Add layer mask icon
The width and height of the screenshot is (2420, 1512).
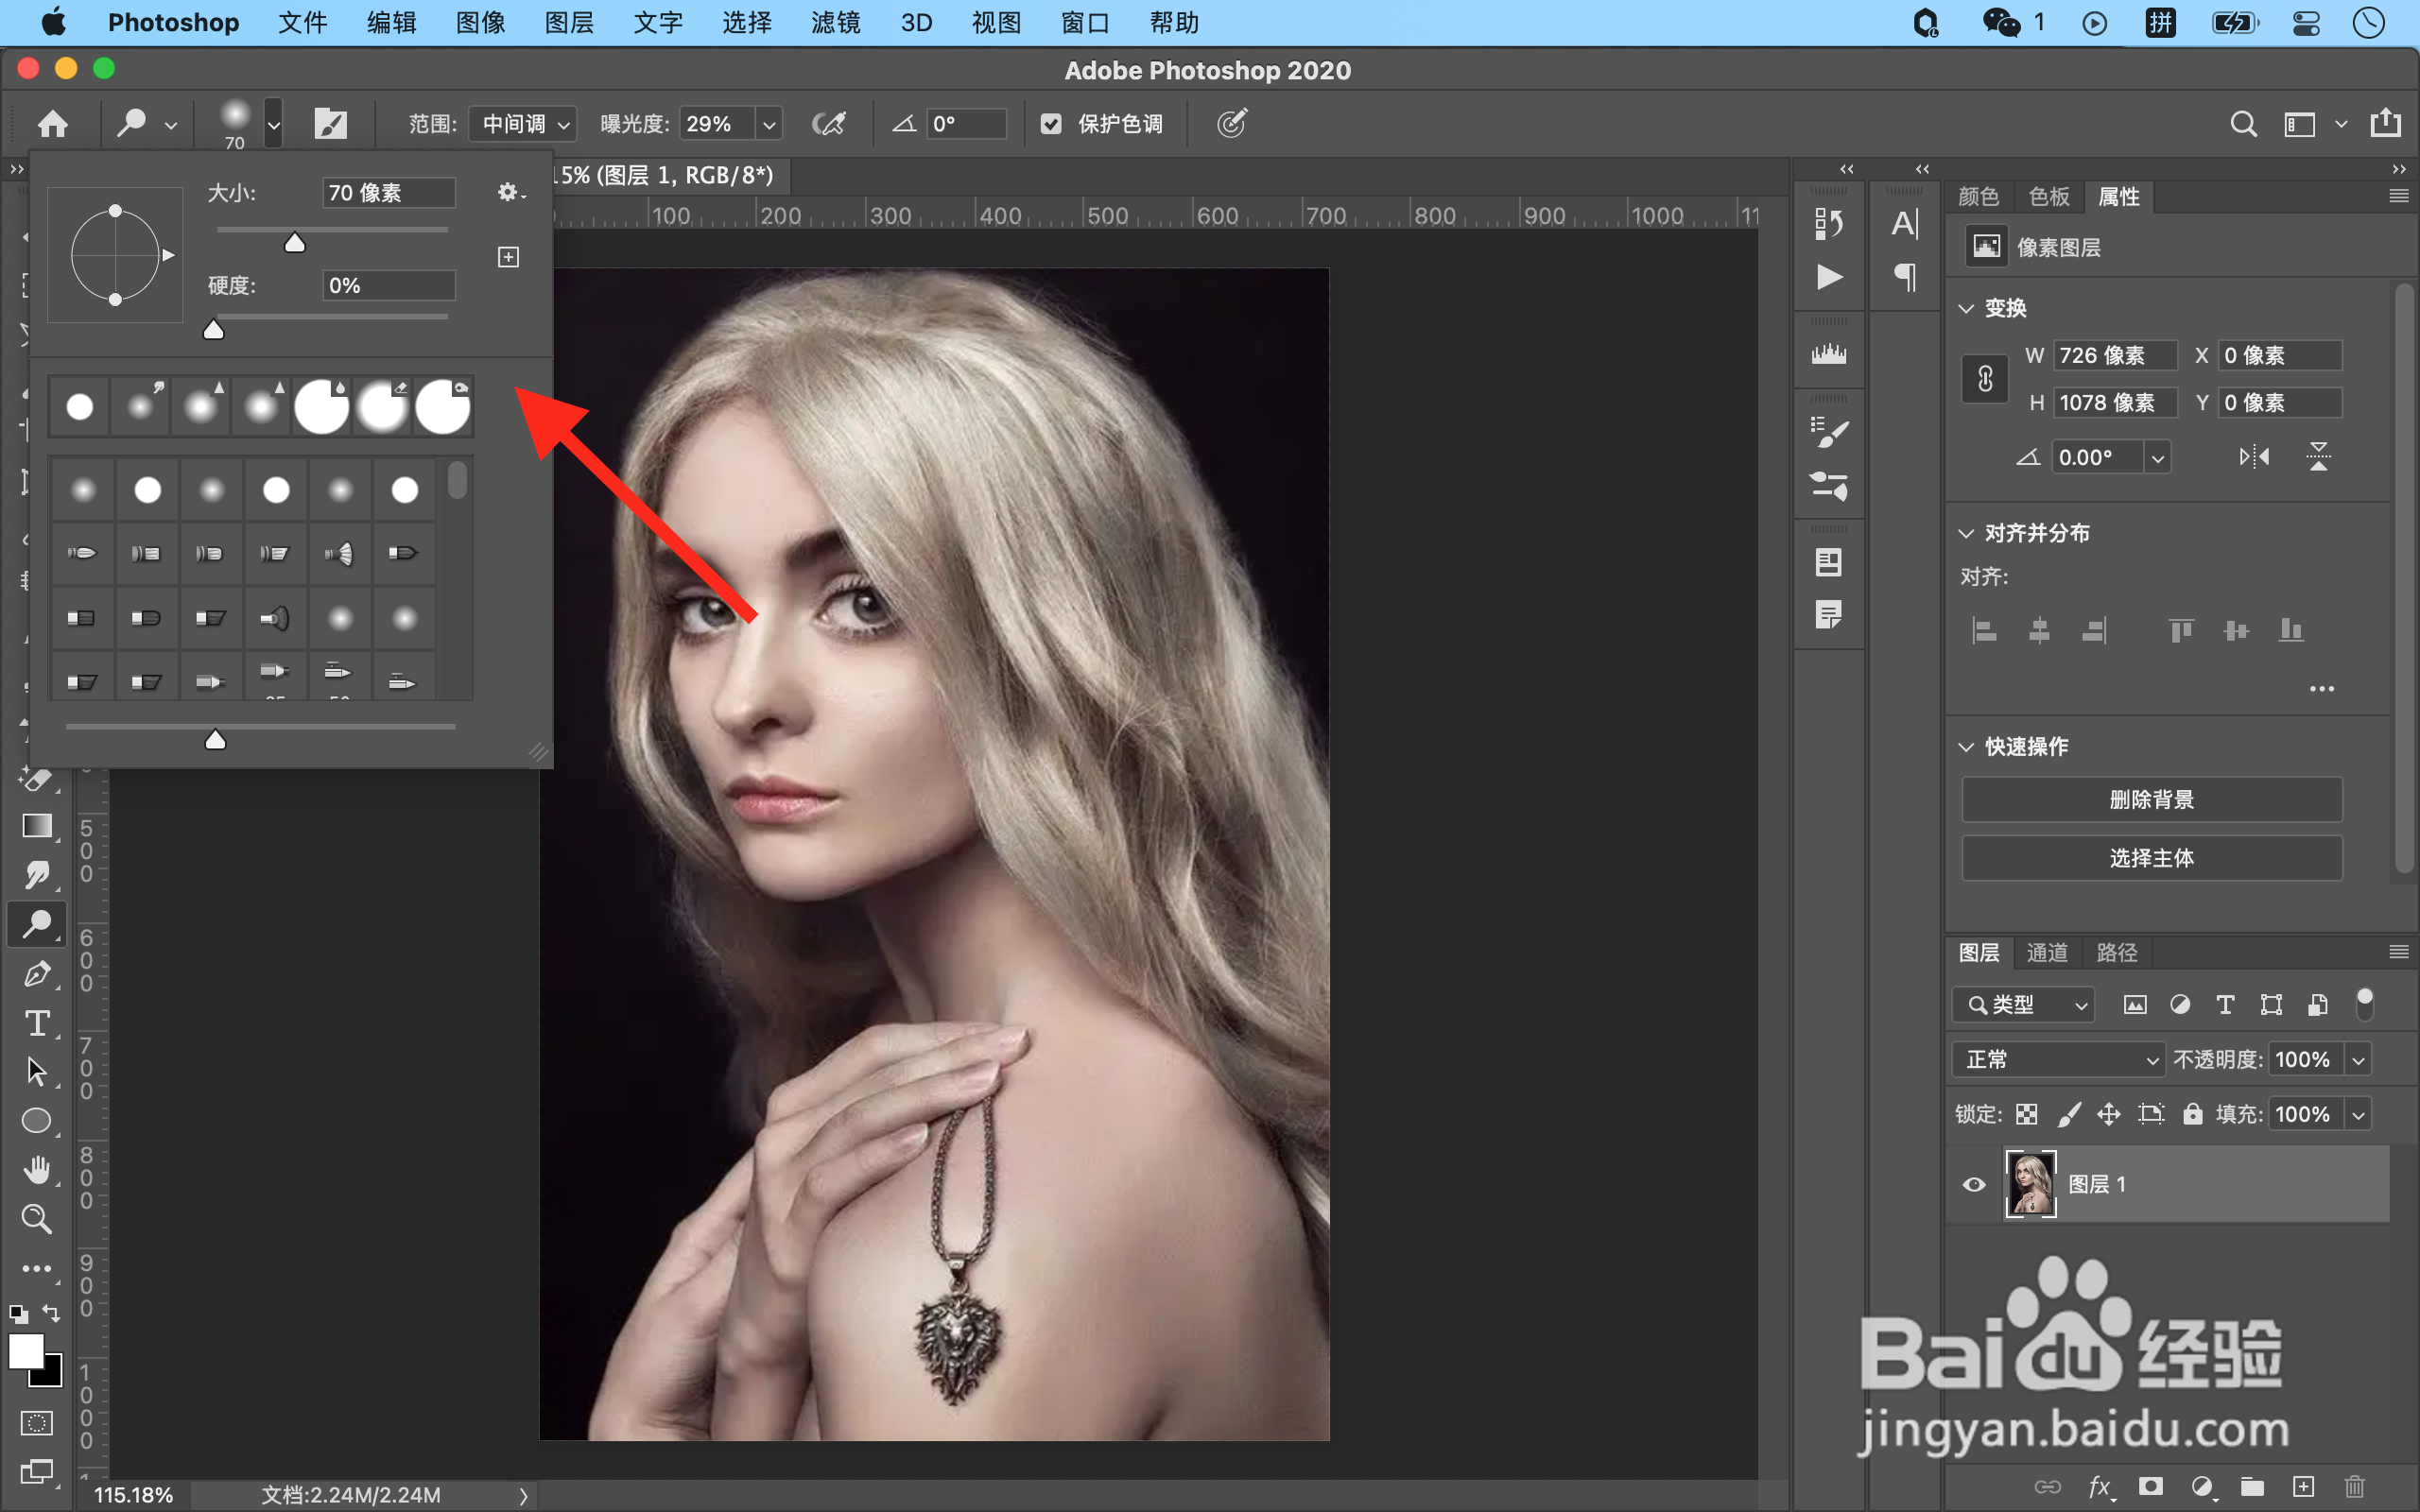pos(2151,1487)
